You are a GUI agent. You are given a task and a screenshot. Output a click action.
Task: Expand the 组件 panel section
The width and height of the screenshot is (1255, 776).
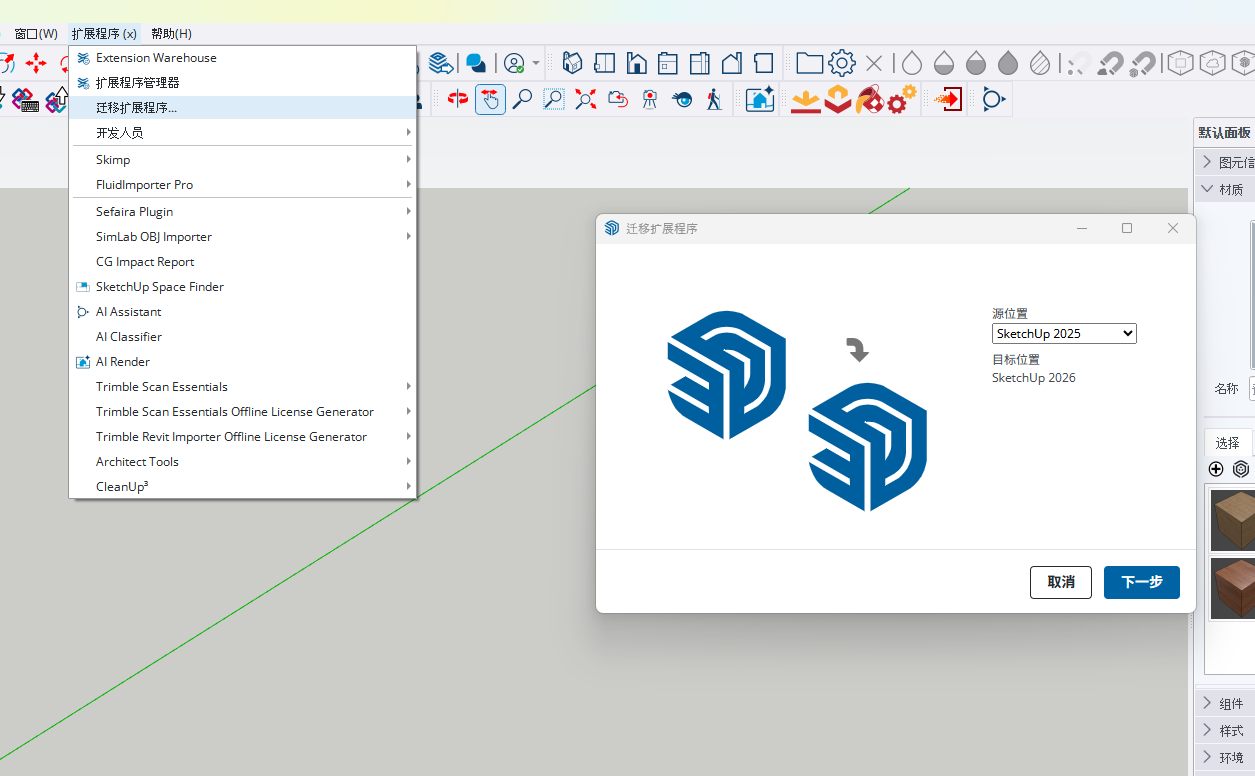point(1225,703)
